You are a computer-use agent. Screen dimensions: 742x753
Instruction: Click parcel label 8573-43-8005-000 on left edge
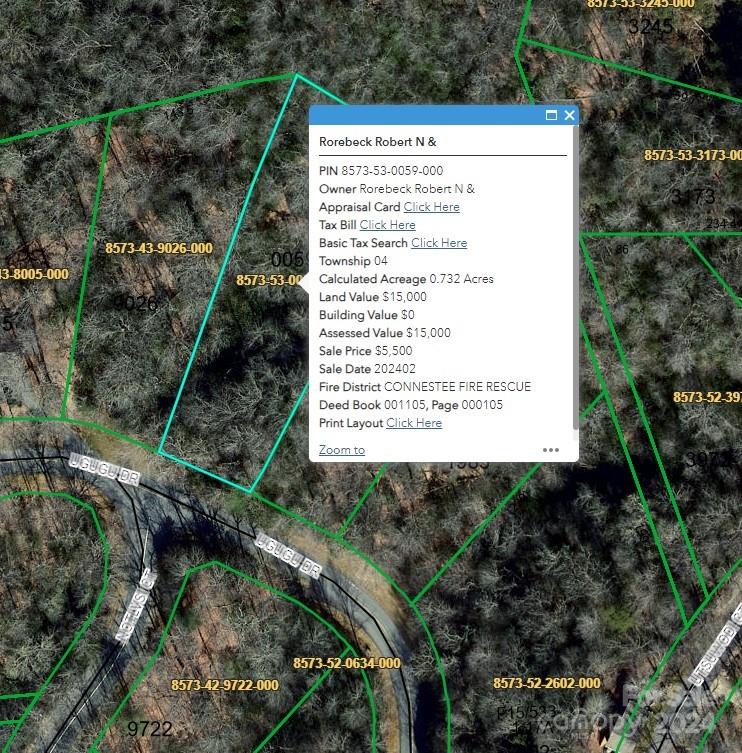tap(35, 274)
